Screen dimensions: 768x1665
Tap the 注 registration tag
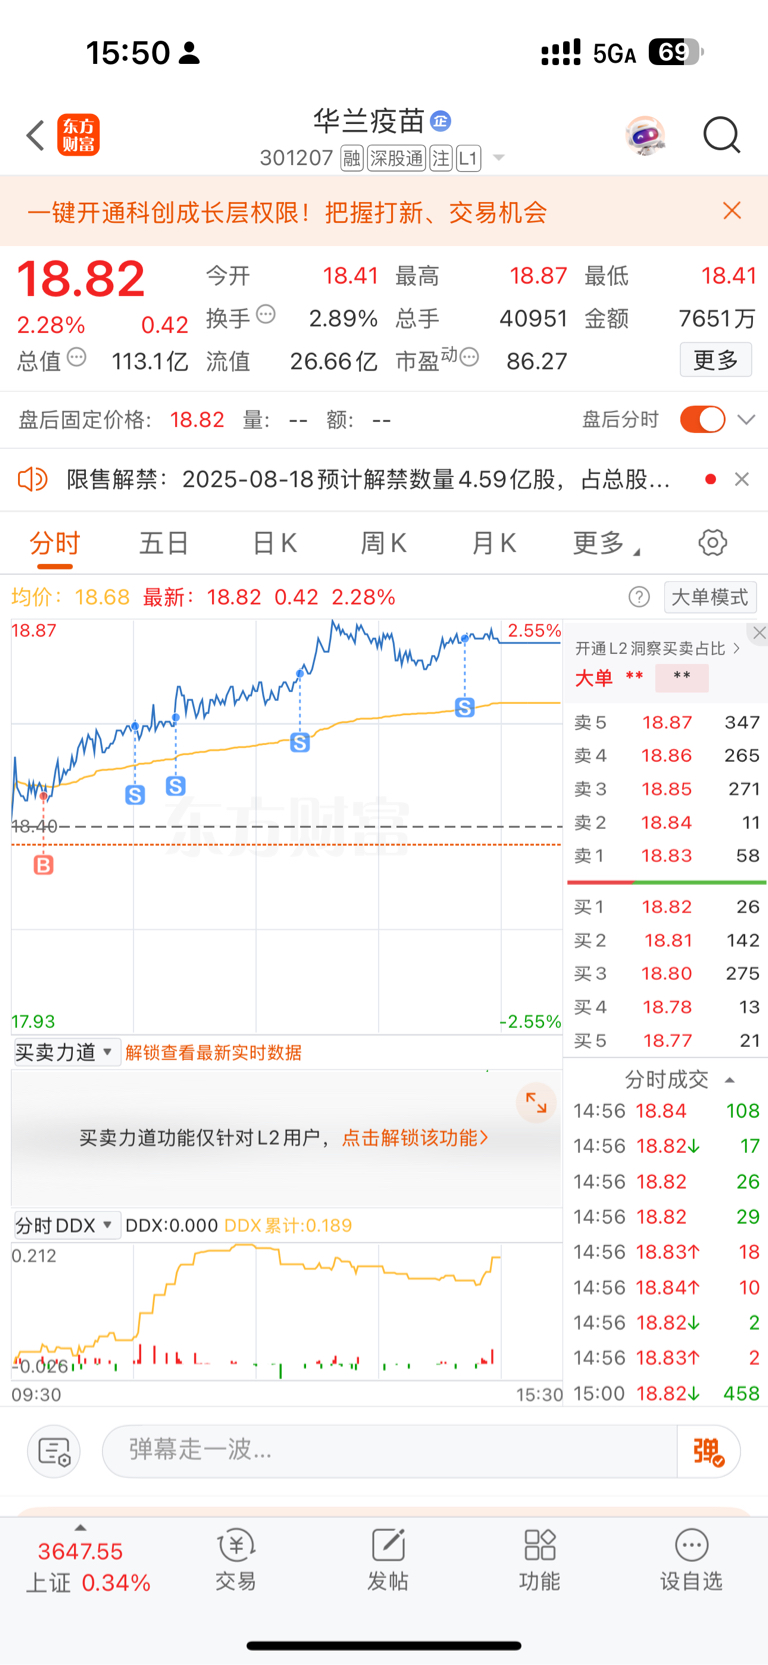[x=441, y=158]
